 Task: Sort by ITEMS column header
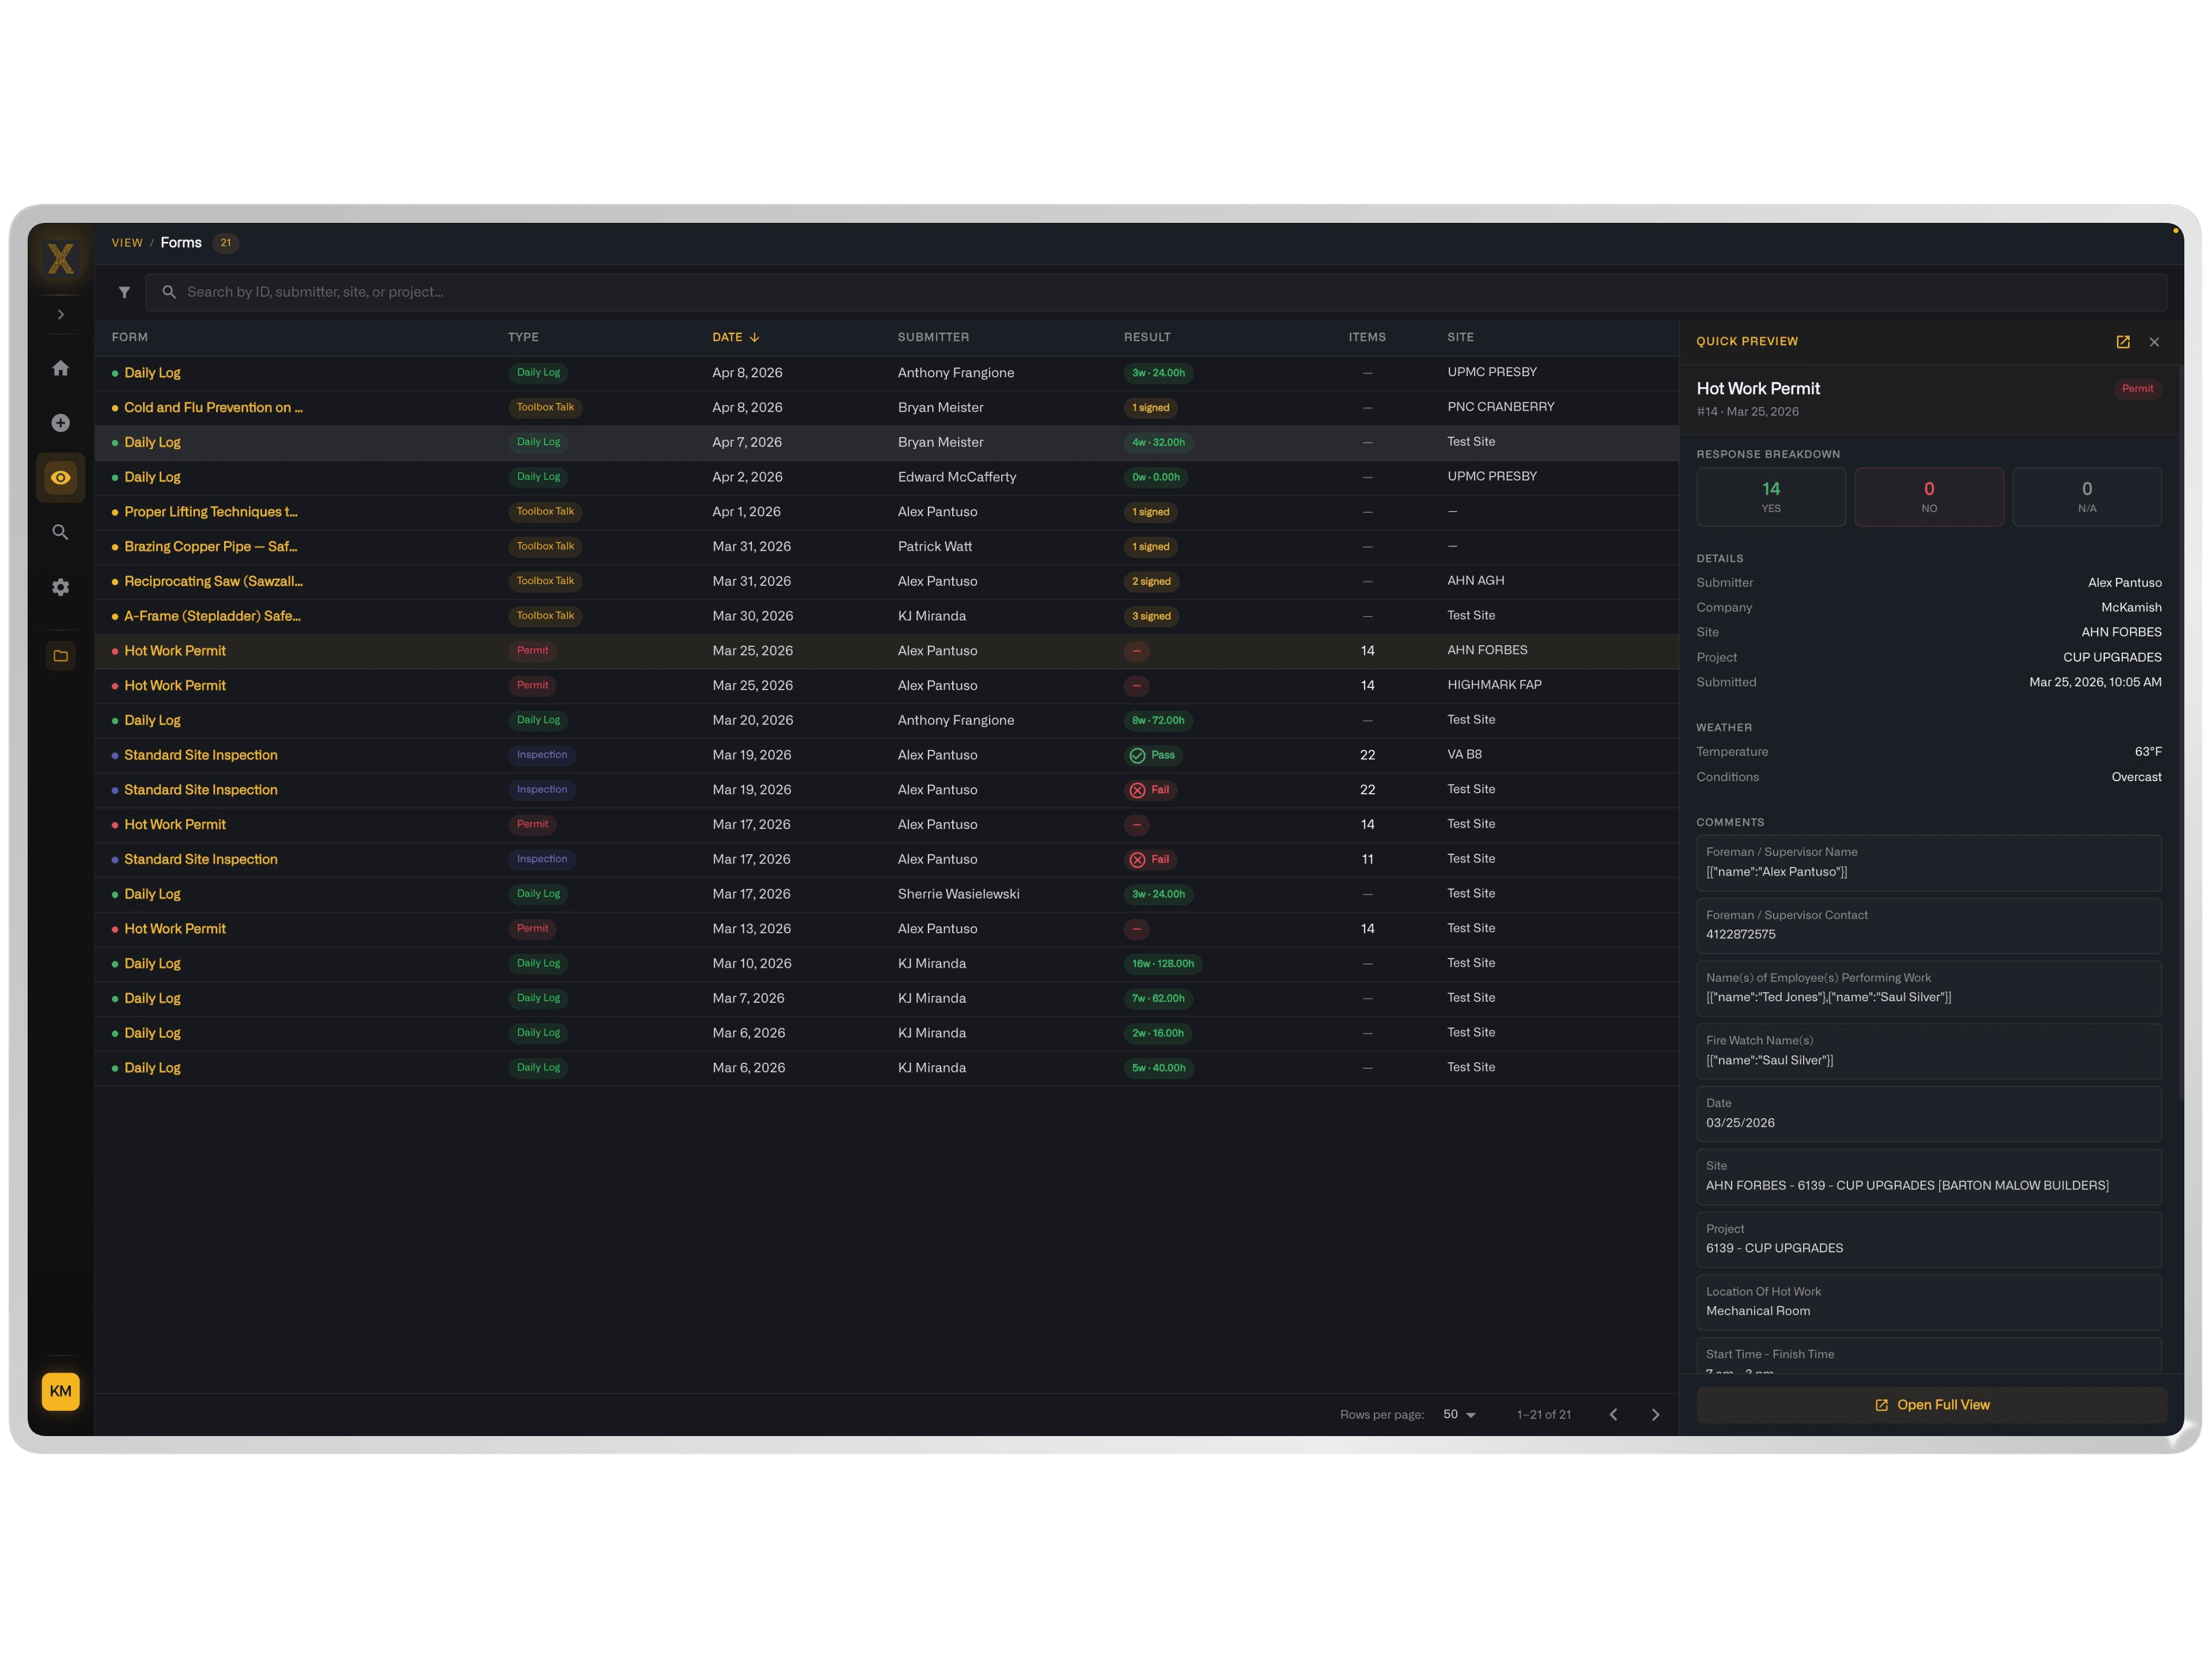pyautogui.click(x=1367, y=338)
